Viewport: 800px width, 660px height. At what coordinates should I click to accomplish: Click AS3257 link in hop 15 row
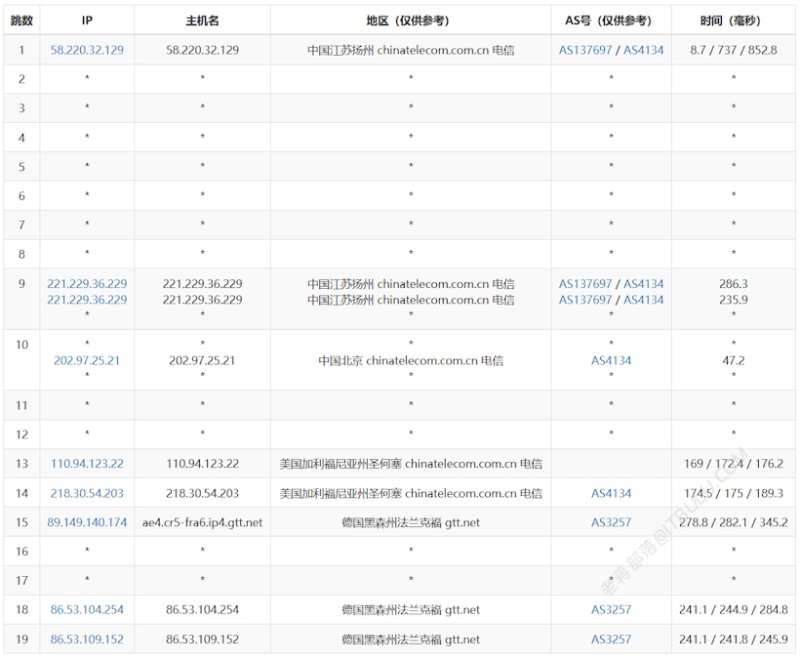(611, 522)
